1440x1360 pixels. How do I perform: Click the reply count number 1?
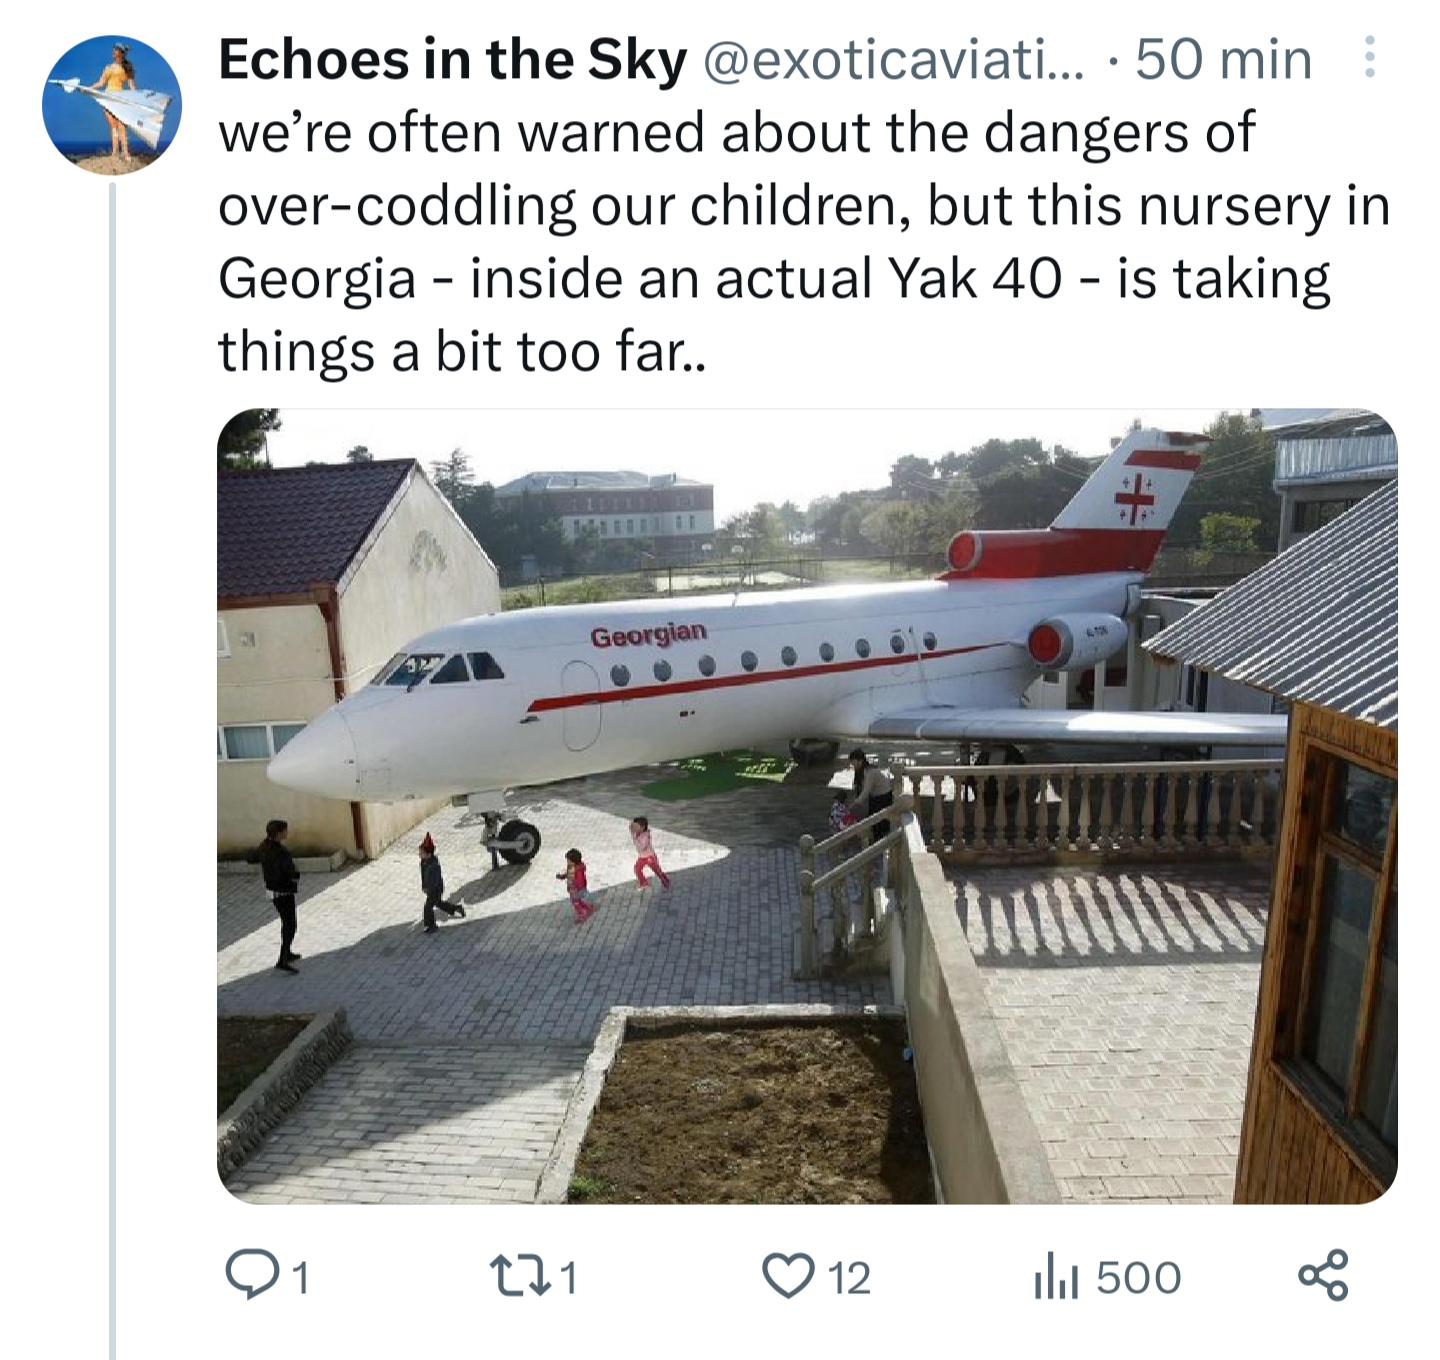pyautogui.click(x=301, y=1278)
